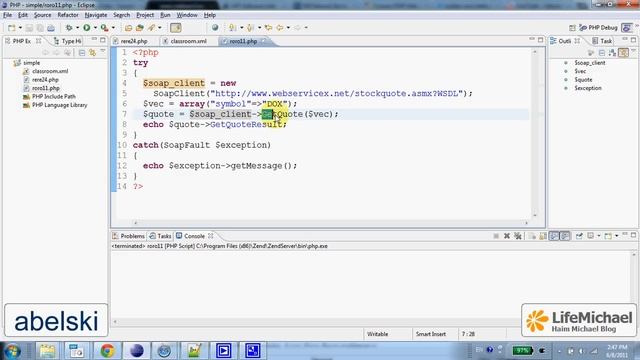Click the Open Task folder icon
The image size is (640, 360).
(x=140, y=28)
